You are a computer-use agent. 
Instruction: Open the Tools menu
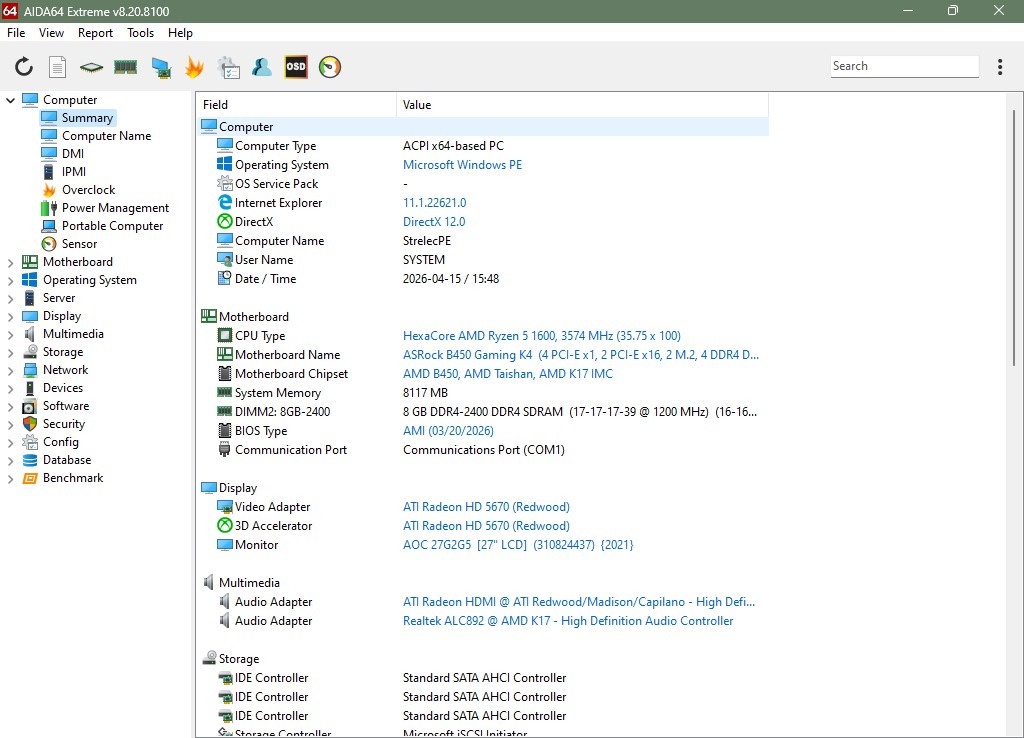click(x=140, y=33)
